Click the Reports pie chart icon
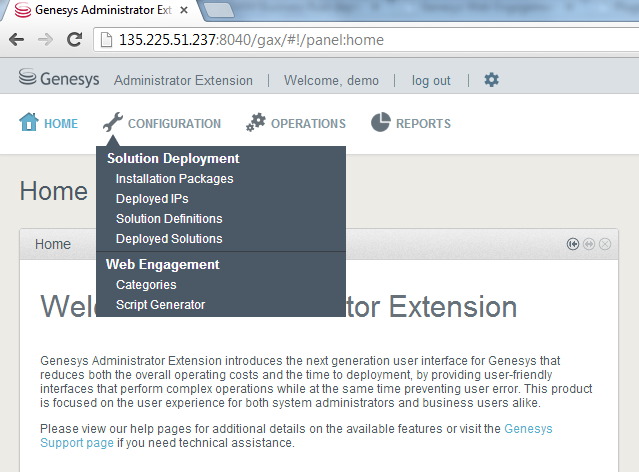 [x=380, y=123]
